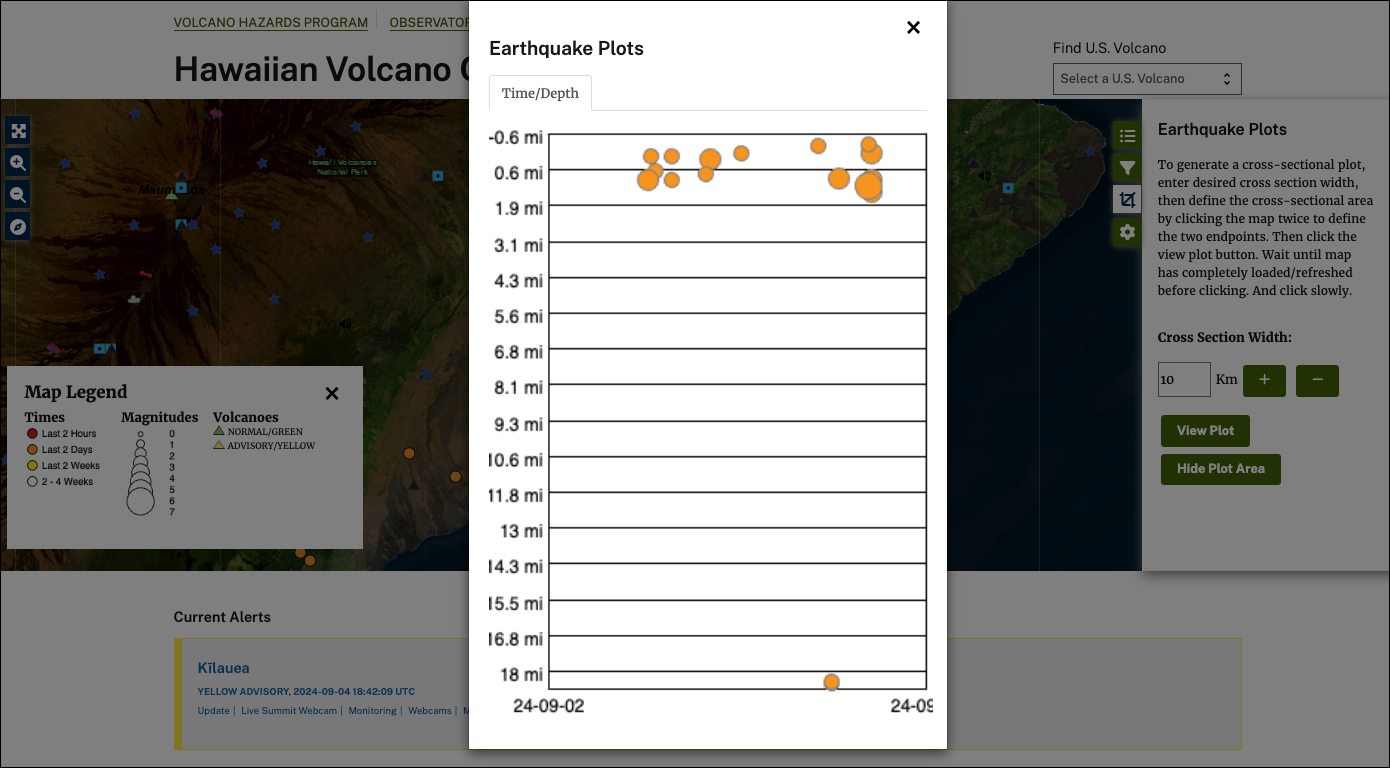1390x768 pixels.
Task: Select the Time/Depth tab
Action: [x=540, y=93]
